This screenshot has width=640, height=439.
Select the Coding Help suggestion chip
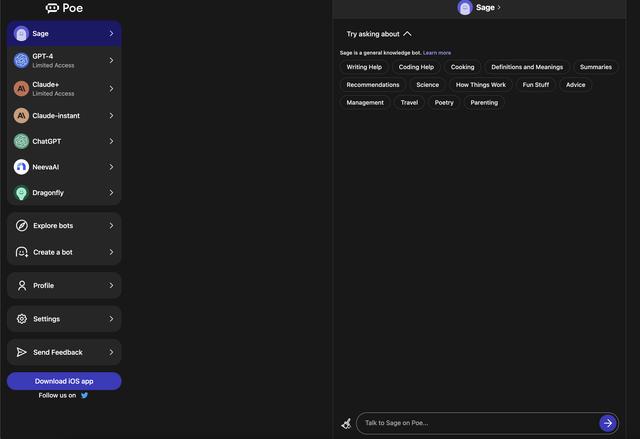(x=416, y=67)
